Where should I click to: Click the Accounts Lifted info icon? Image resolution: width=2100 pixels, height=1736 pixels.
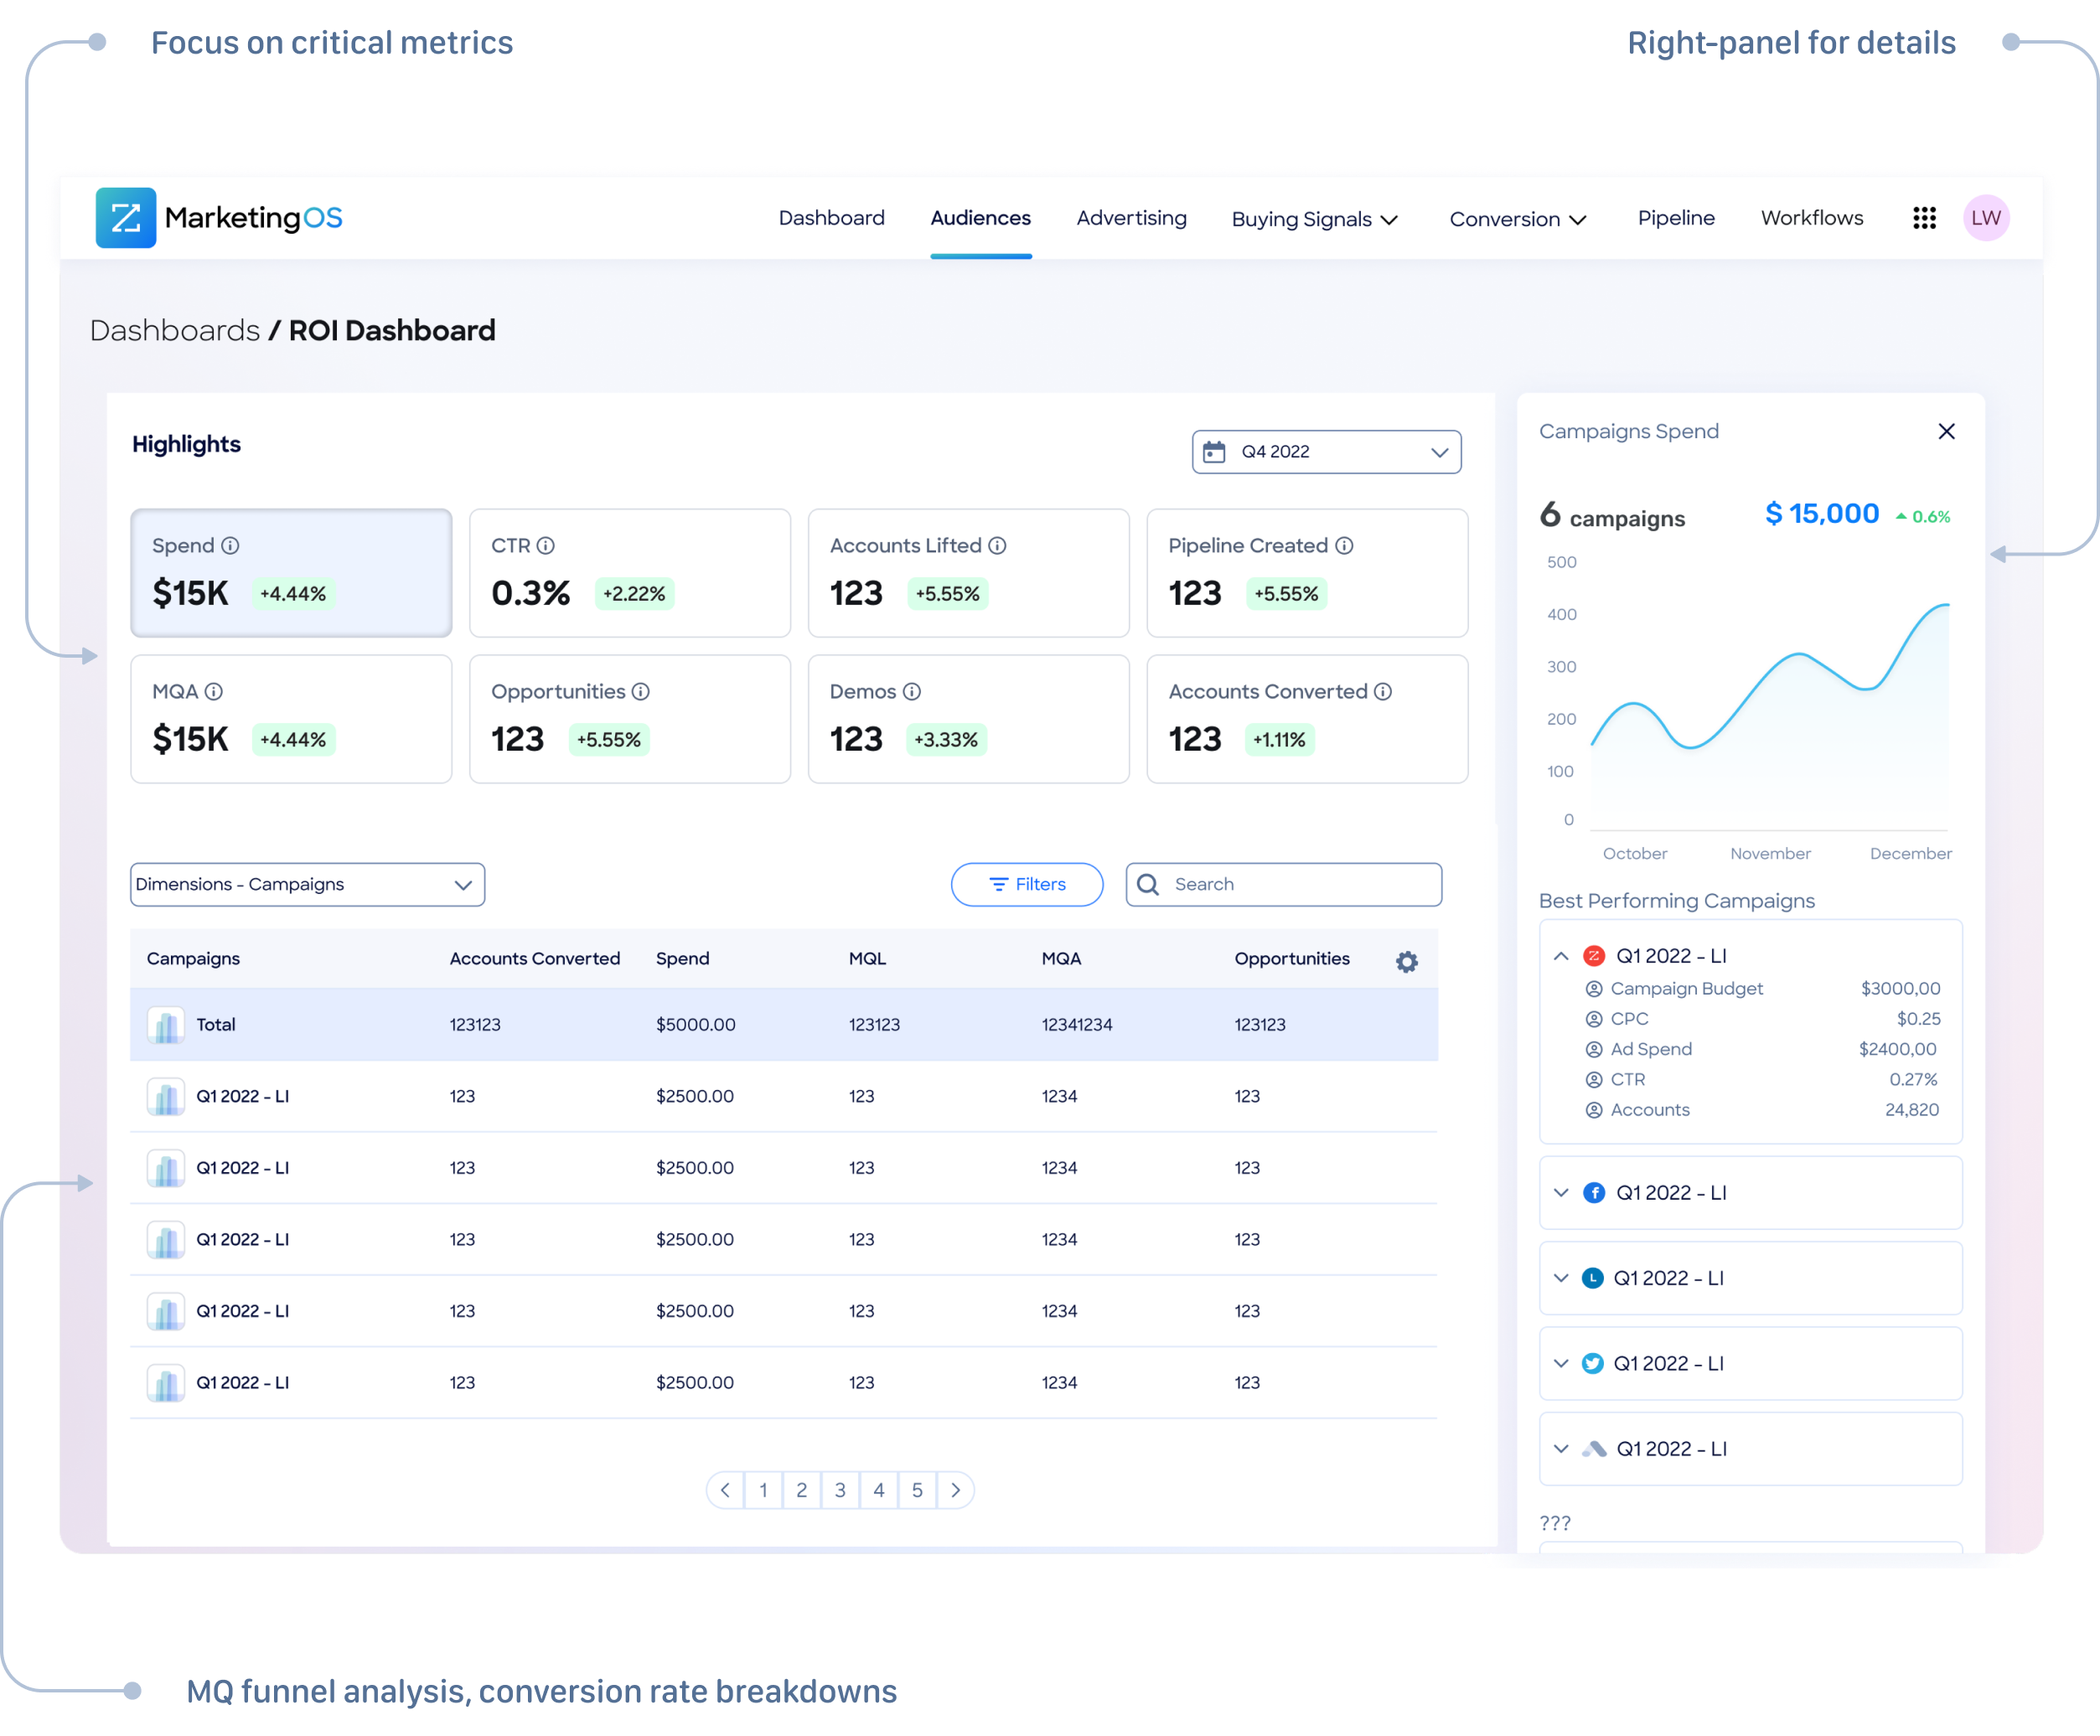(997, 545)
